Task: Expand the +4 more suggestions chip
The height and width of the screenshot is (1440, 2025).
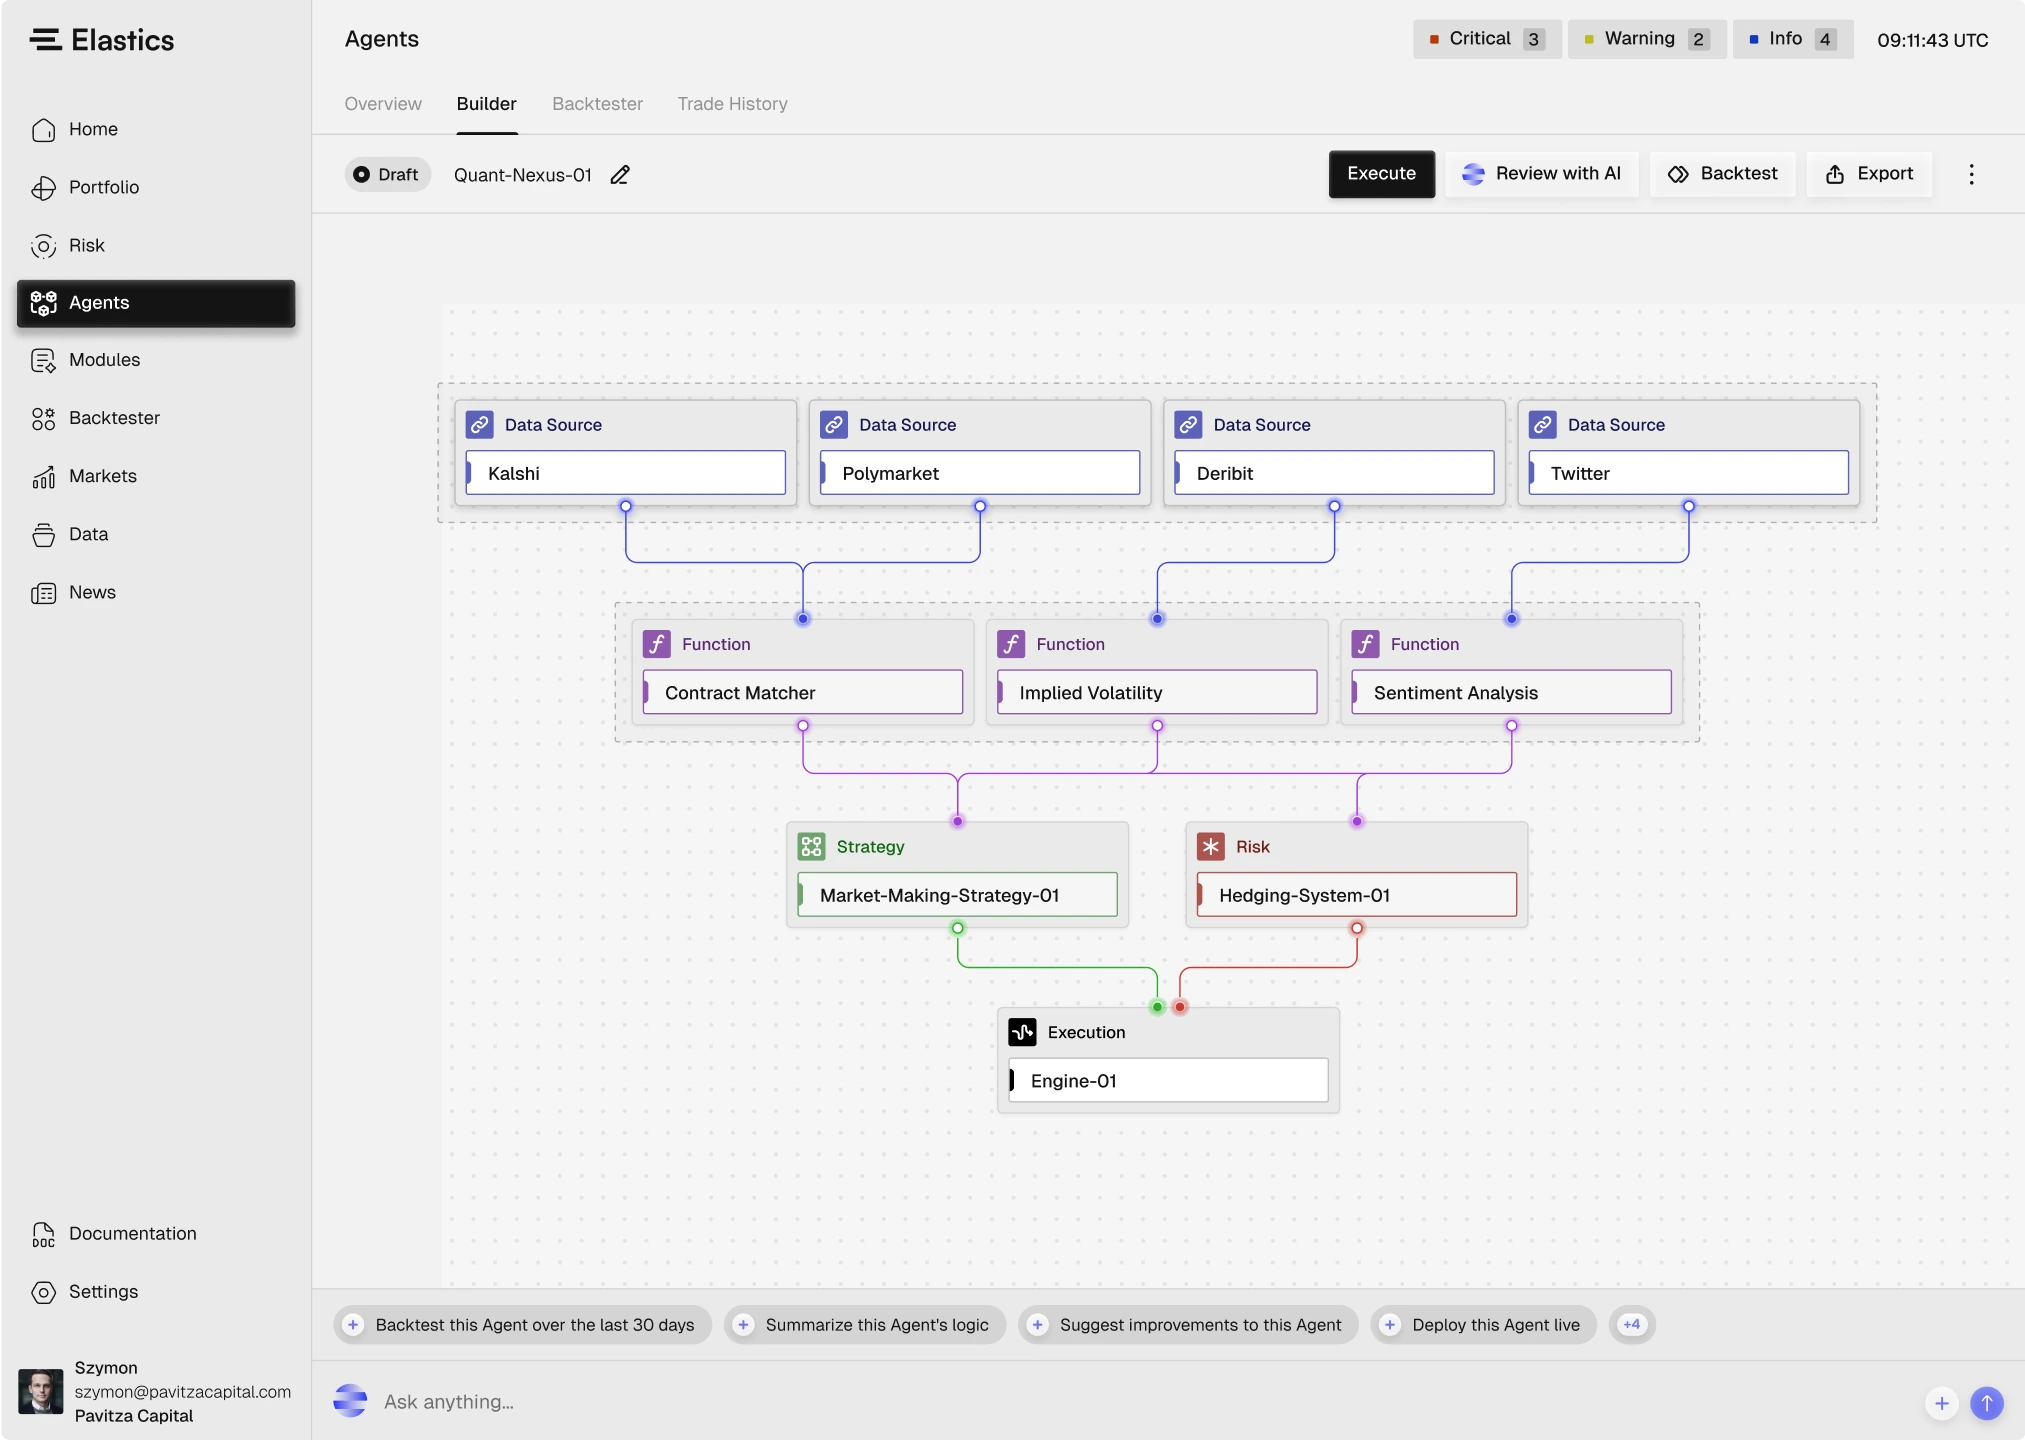Action: pyautogui.click(x=1632, y=1325)
